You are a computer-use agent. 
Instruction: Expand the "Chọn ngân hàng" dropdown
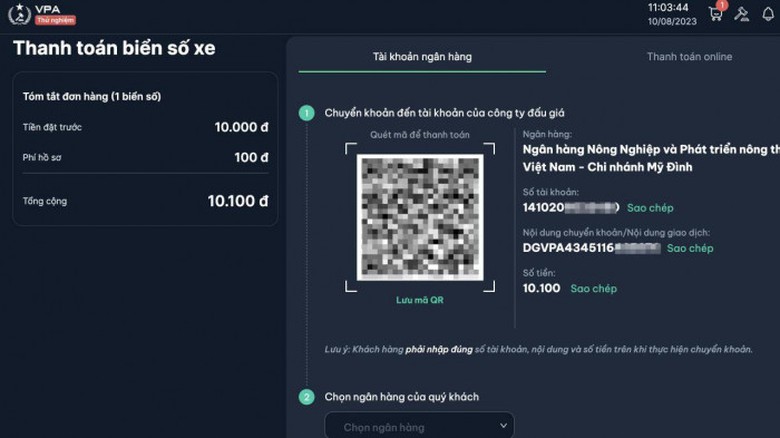tap(419, 427)
